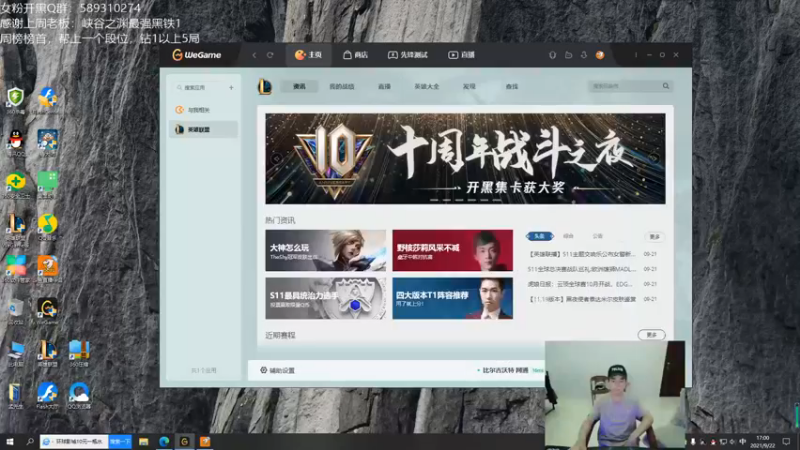Click the League of Legends logo icon
The image size is (800, 450).
tap(265, 86)
